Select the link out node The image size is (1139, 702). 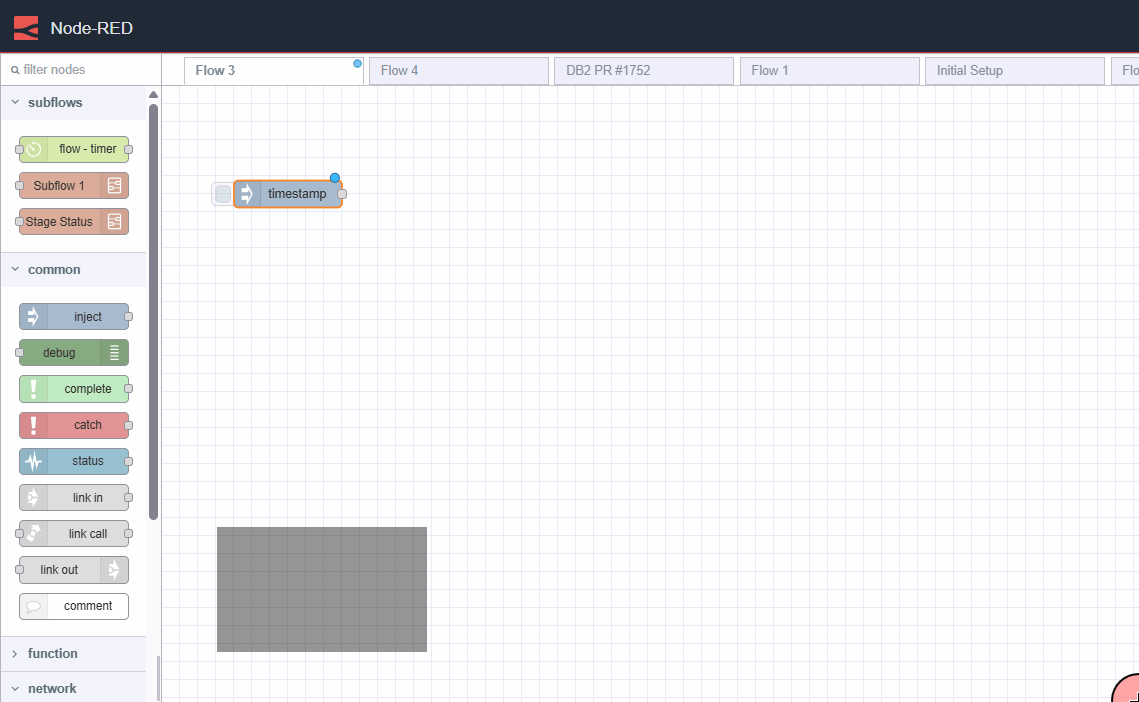tap(72, 570)
